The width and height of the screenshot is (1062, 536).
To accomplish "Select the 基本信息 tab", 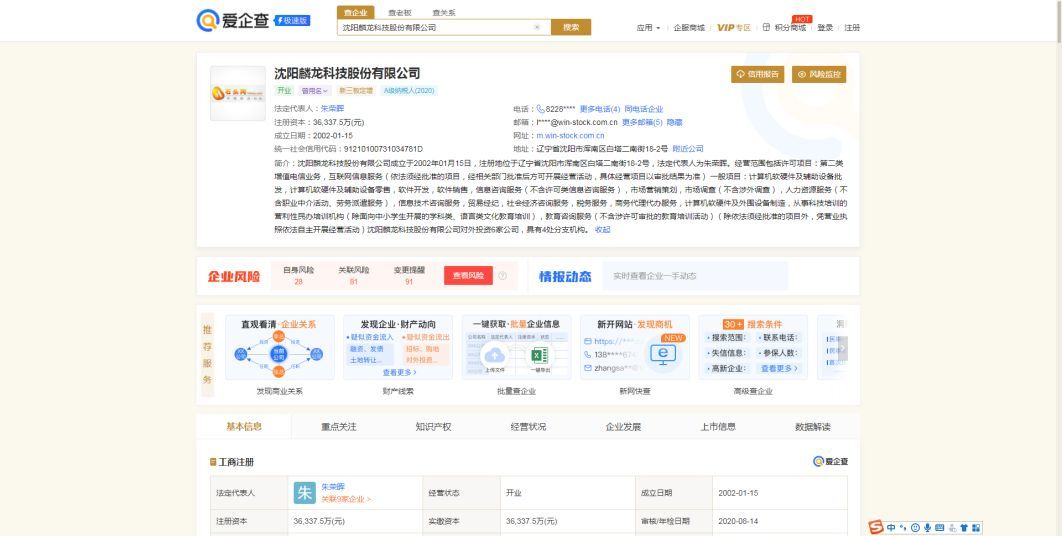I will coord(244,427).
